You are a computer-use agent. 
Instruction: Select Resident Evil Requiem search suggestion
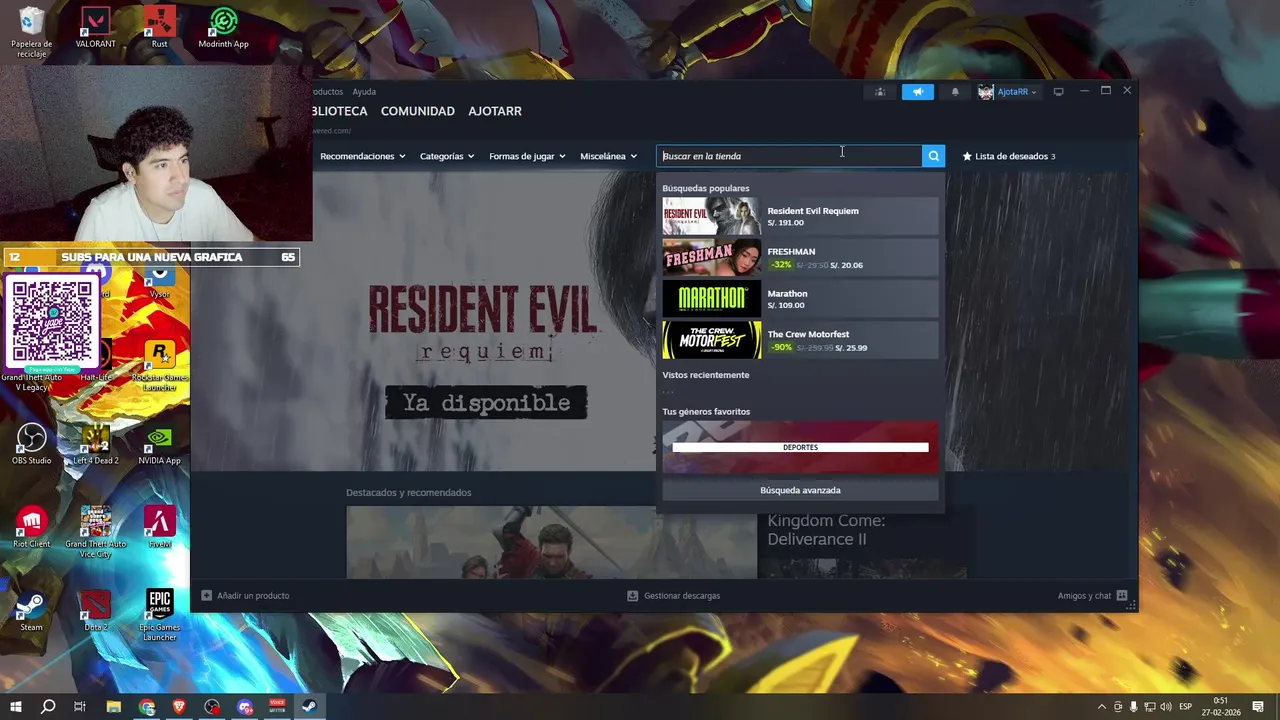tap(800, 216)
